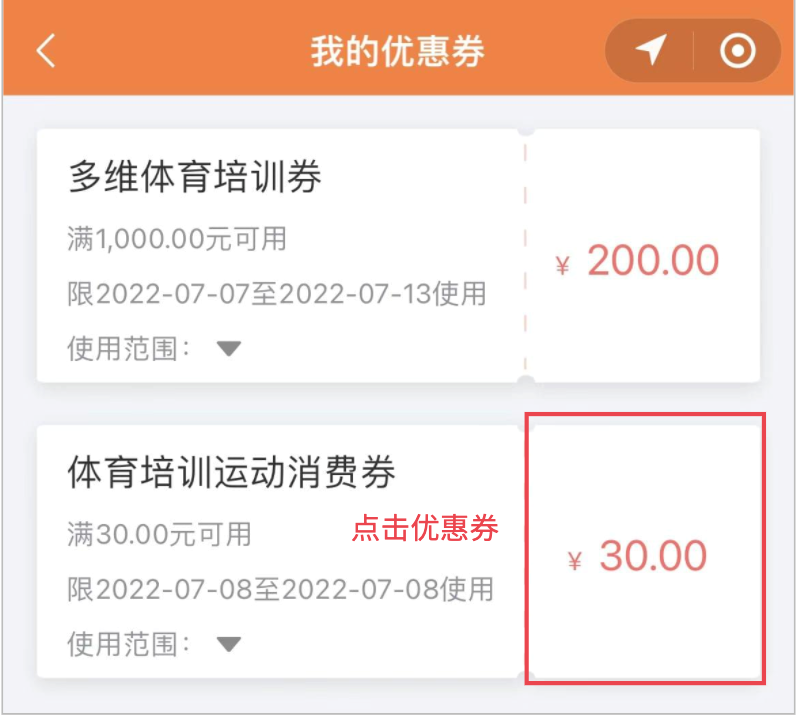Select the 30.00 coupon amount

coord(653,557)
